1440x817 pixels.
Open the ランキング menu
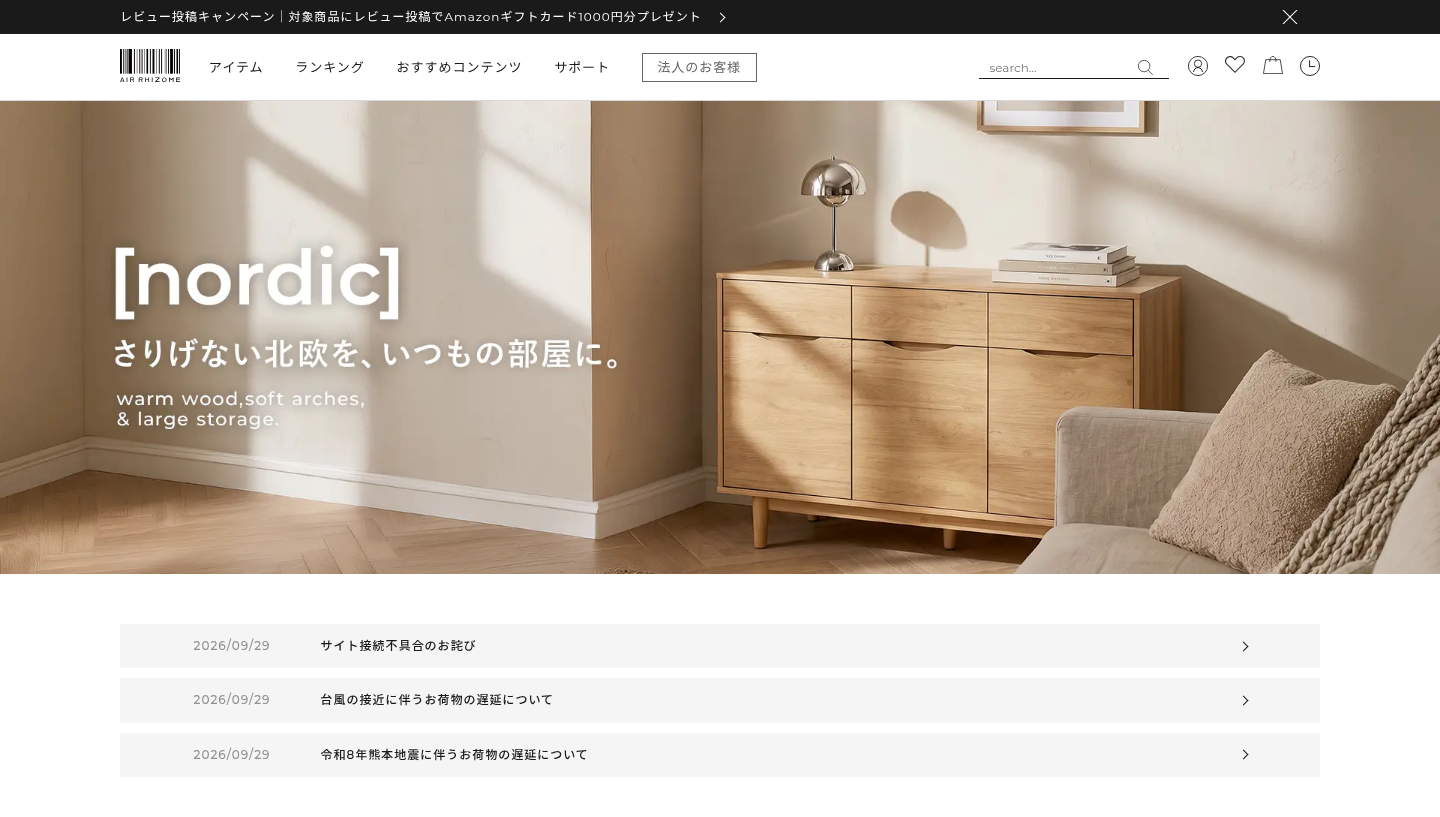330,67
